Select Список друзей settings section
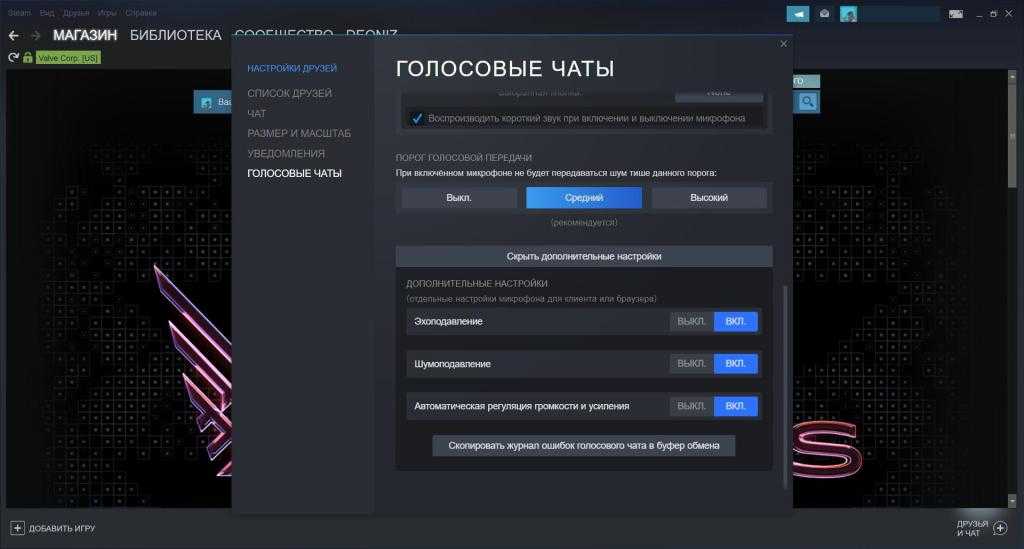 (x=289, y=93)
